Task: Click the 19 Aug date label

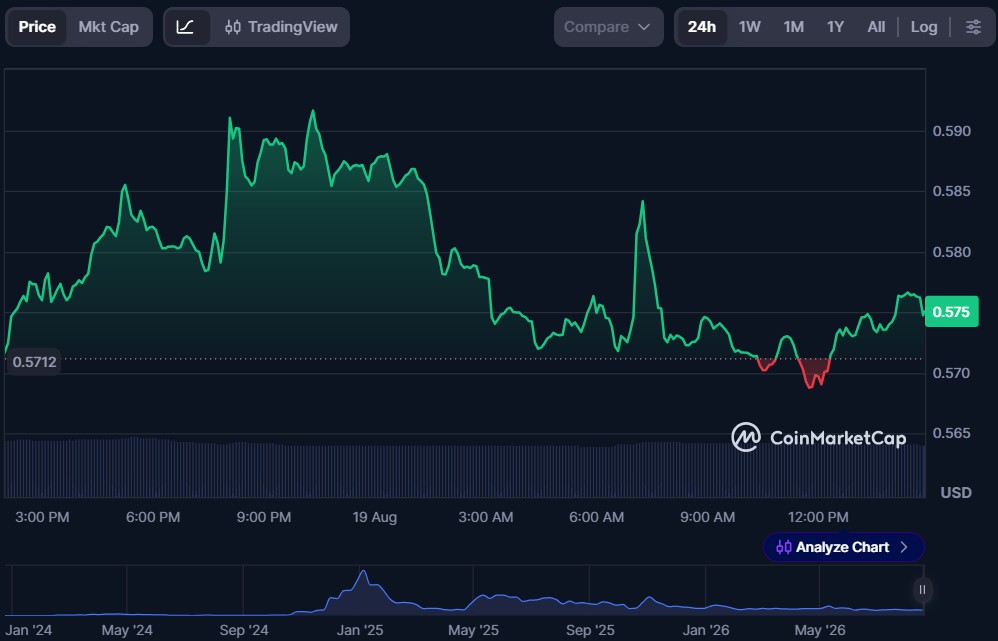Action: point(374,517)
